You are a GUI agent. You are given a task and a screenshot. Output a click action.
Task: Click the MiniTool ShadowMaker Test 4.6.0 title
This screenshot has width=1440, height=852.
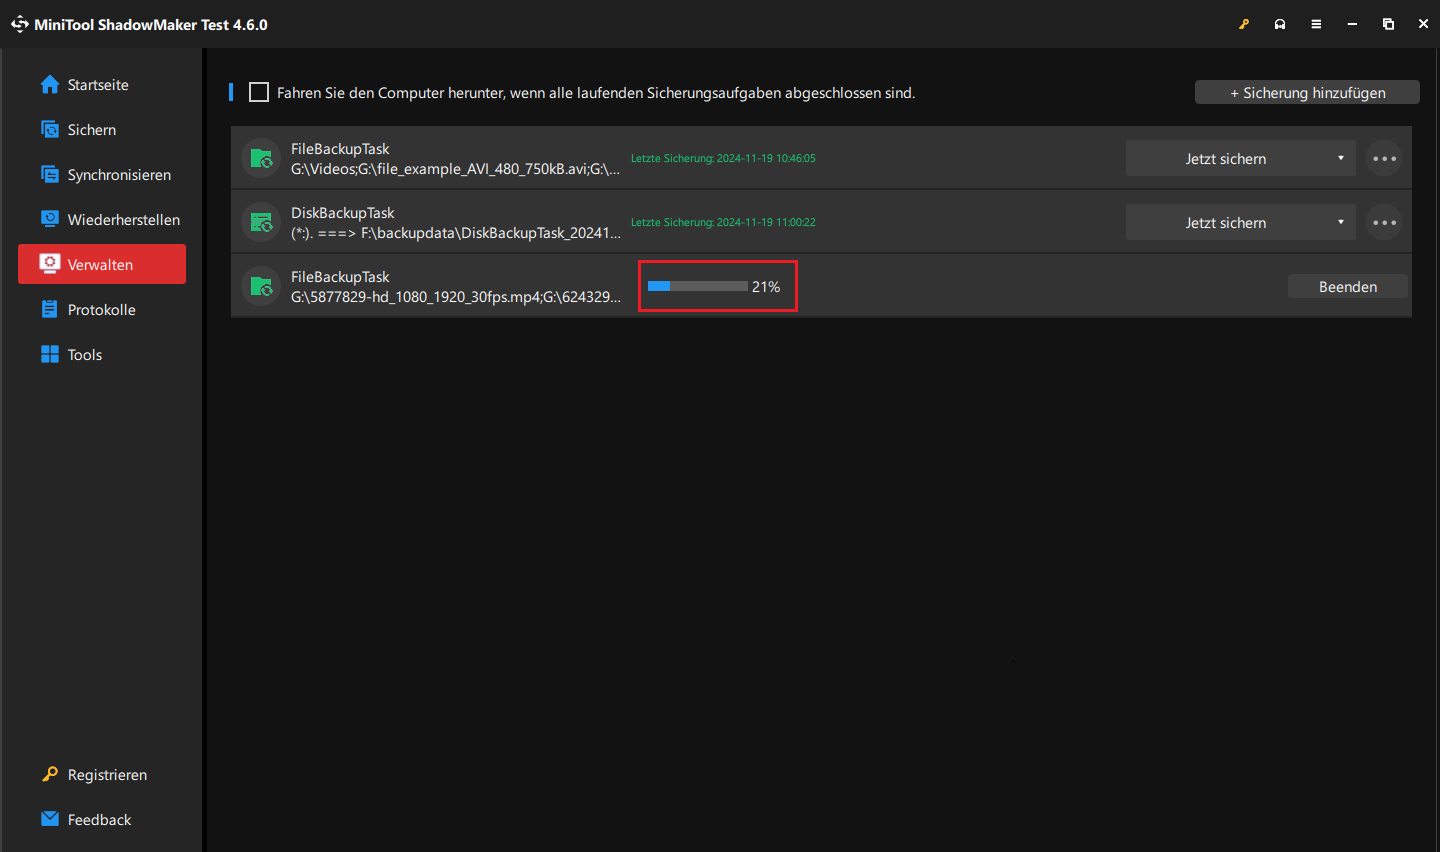(151, 24)
